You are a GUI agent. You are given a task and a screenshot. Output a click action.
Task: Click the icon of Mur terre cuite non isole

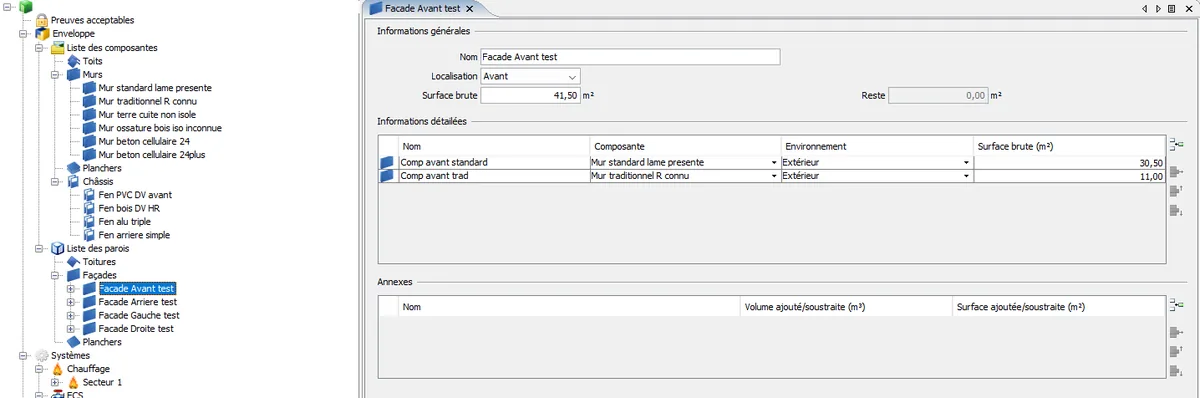[x=90, y=114]
